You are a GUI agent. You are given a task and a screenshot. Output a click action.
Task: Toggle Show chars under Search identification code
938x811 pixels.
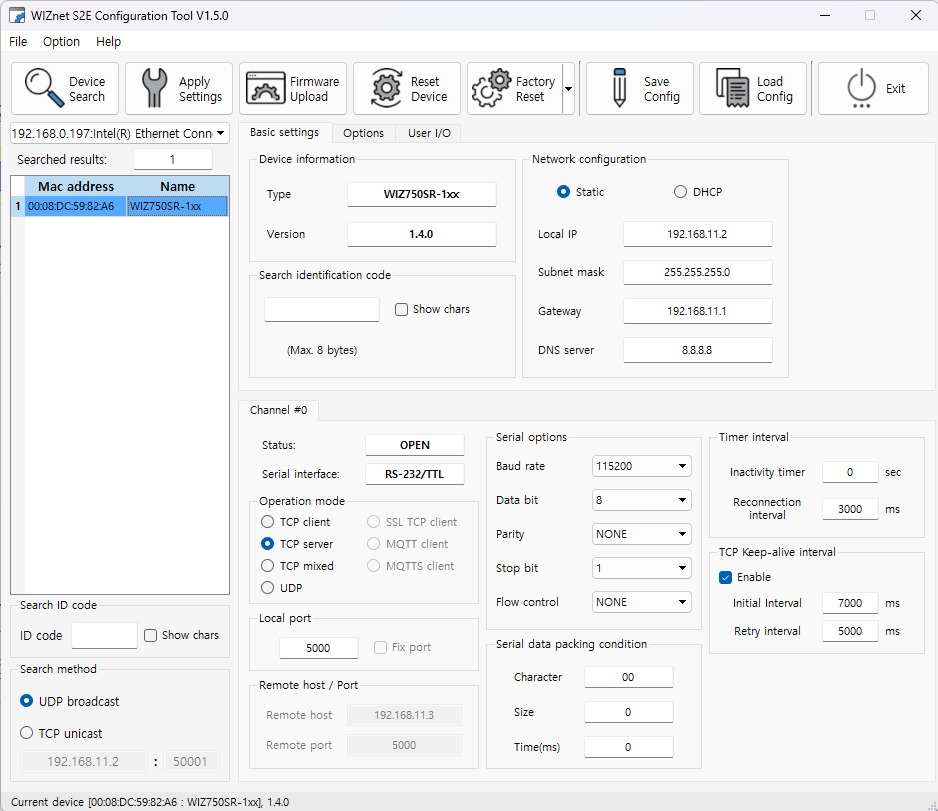click(x=401, y=309)
